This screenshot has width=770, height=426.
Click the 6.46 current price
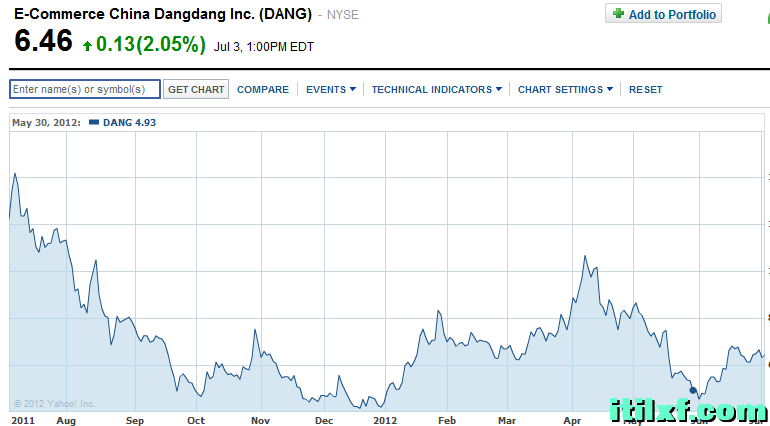tap(43, 40)
